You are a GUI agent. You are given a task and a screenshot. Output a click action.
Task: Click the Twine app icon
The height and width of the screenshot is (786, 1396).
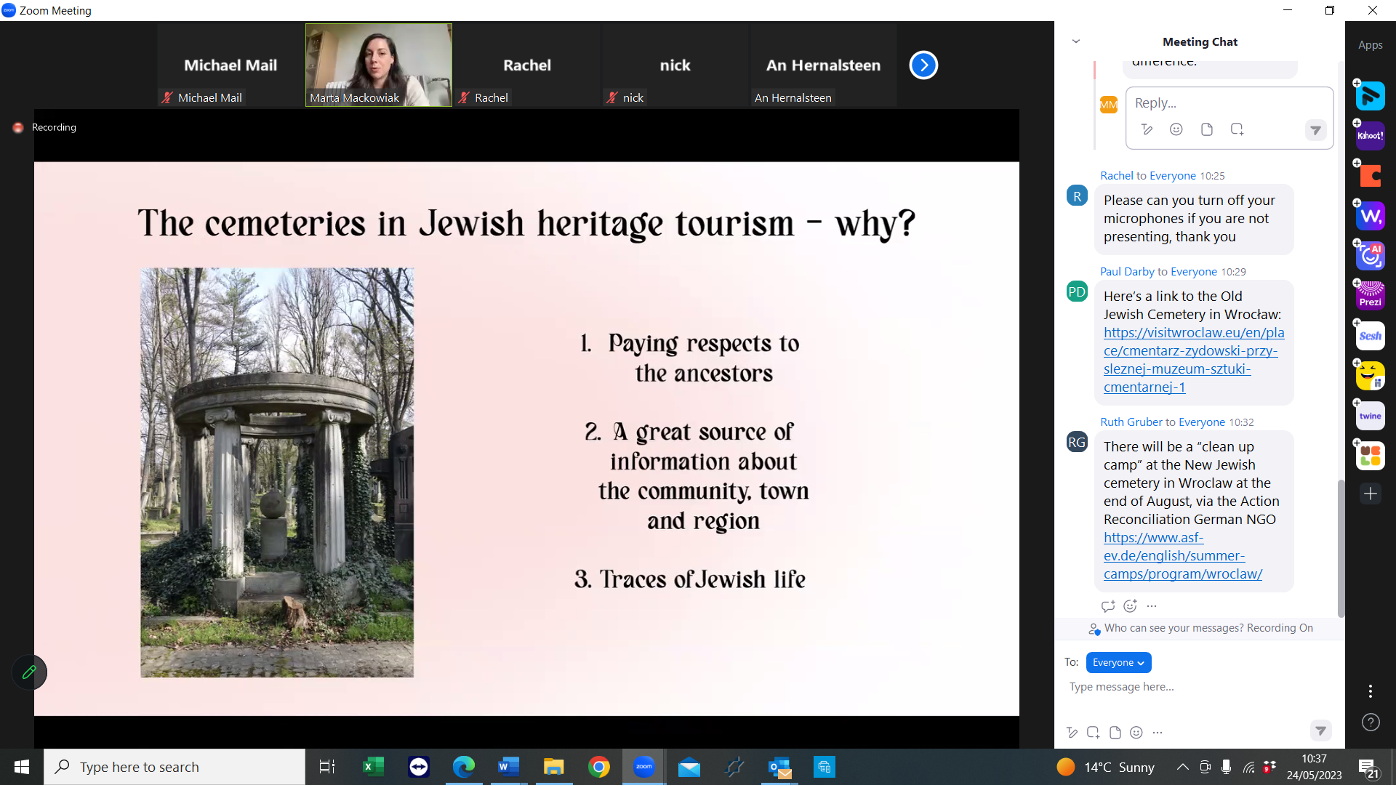[1369, 415]
